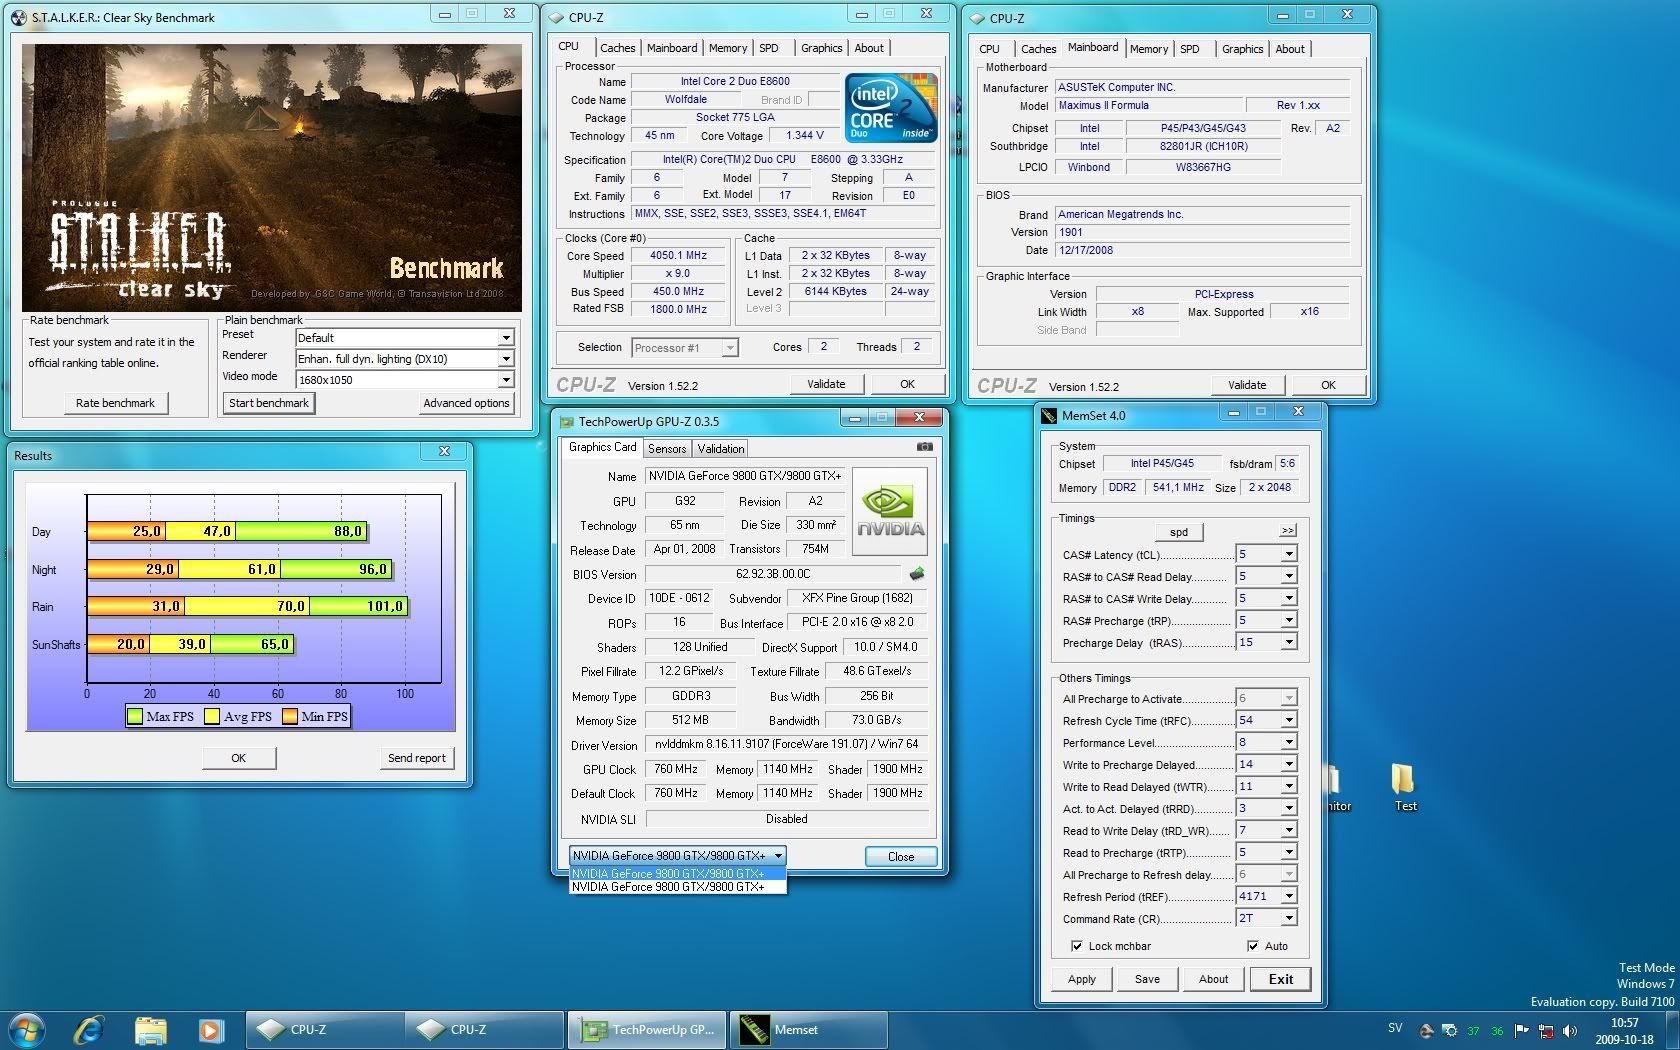1680x1050 pixels.
Task: Click the Avg FPS yellow legend swatch
Action: (212, 716)
